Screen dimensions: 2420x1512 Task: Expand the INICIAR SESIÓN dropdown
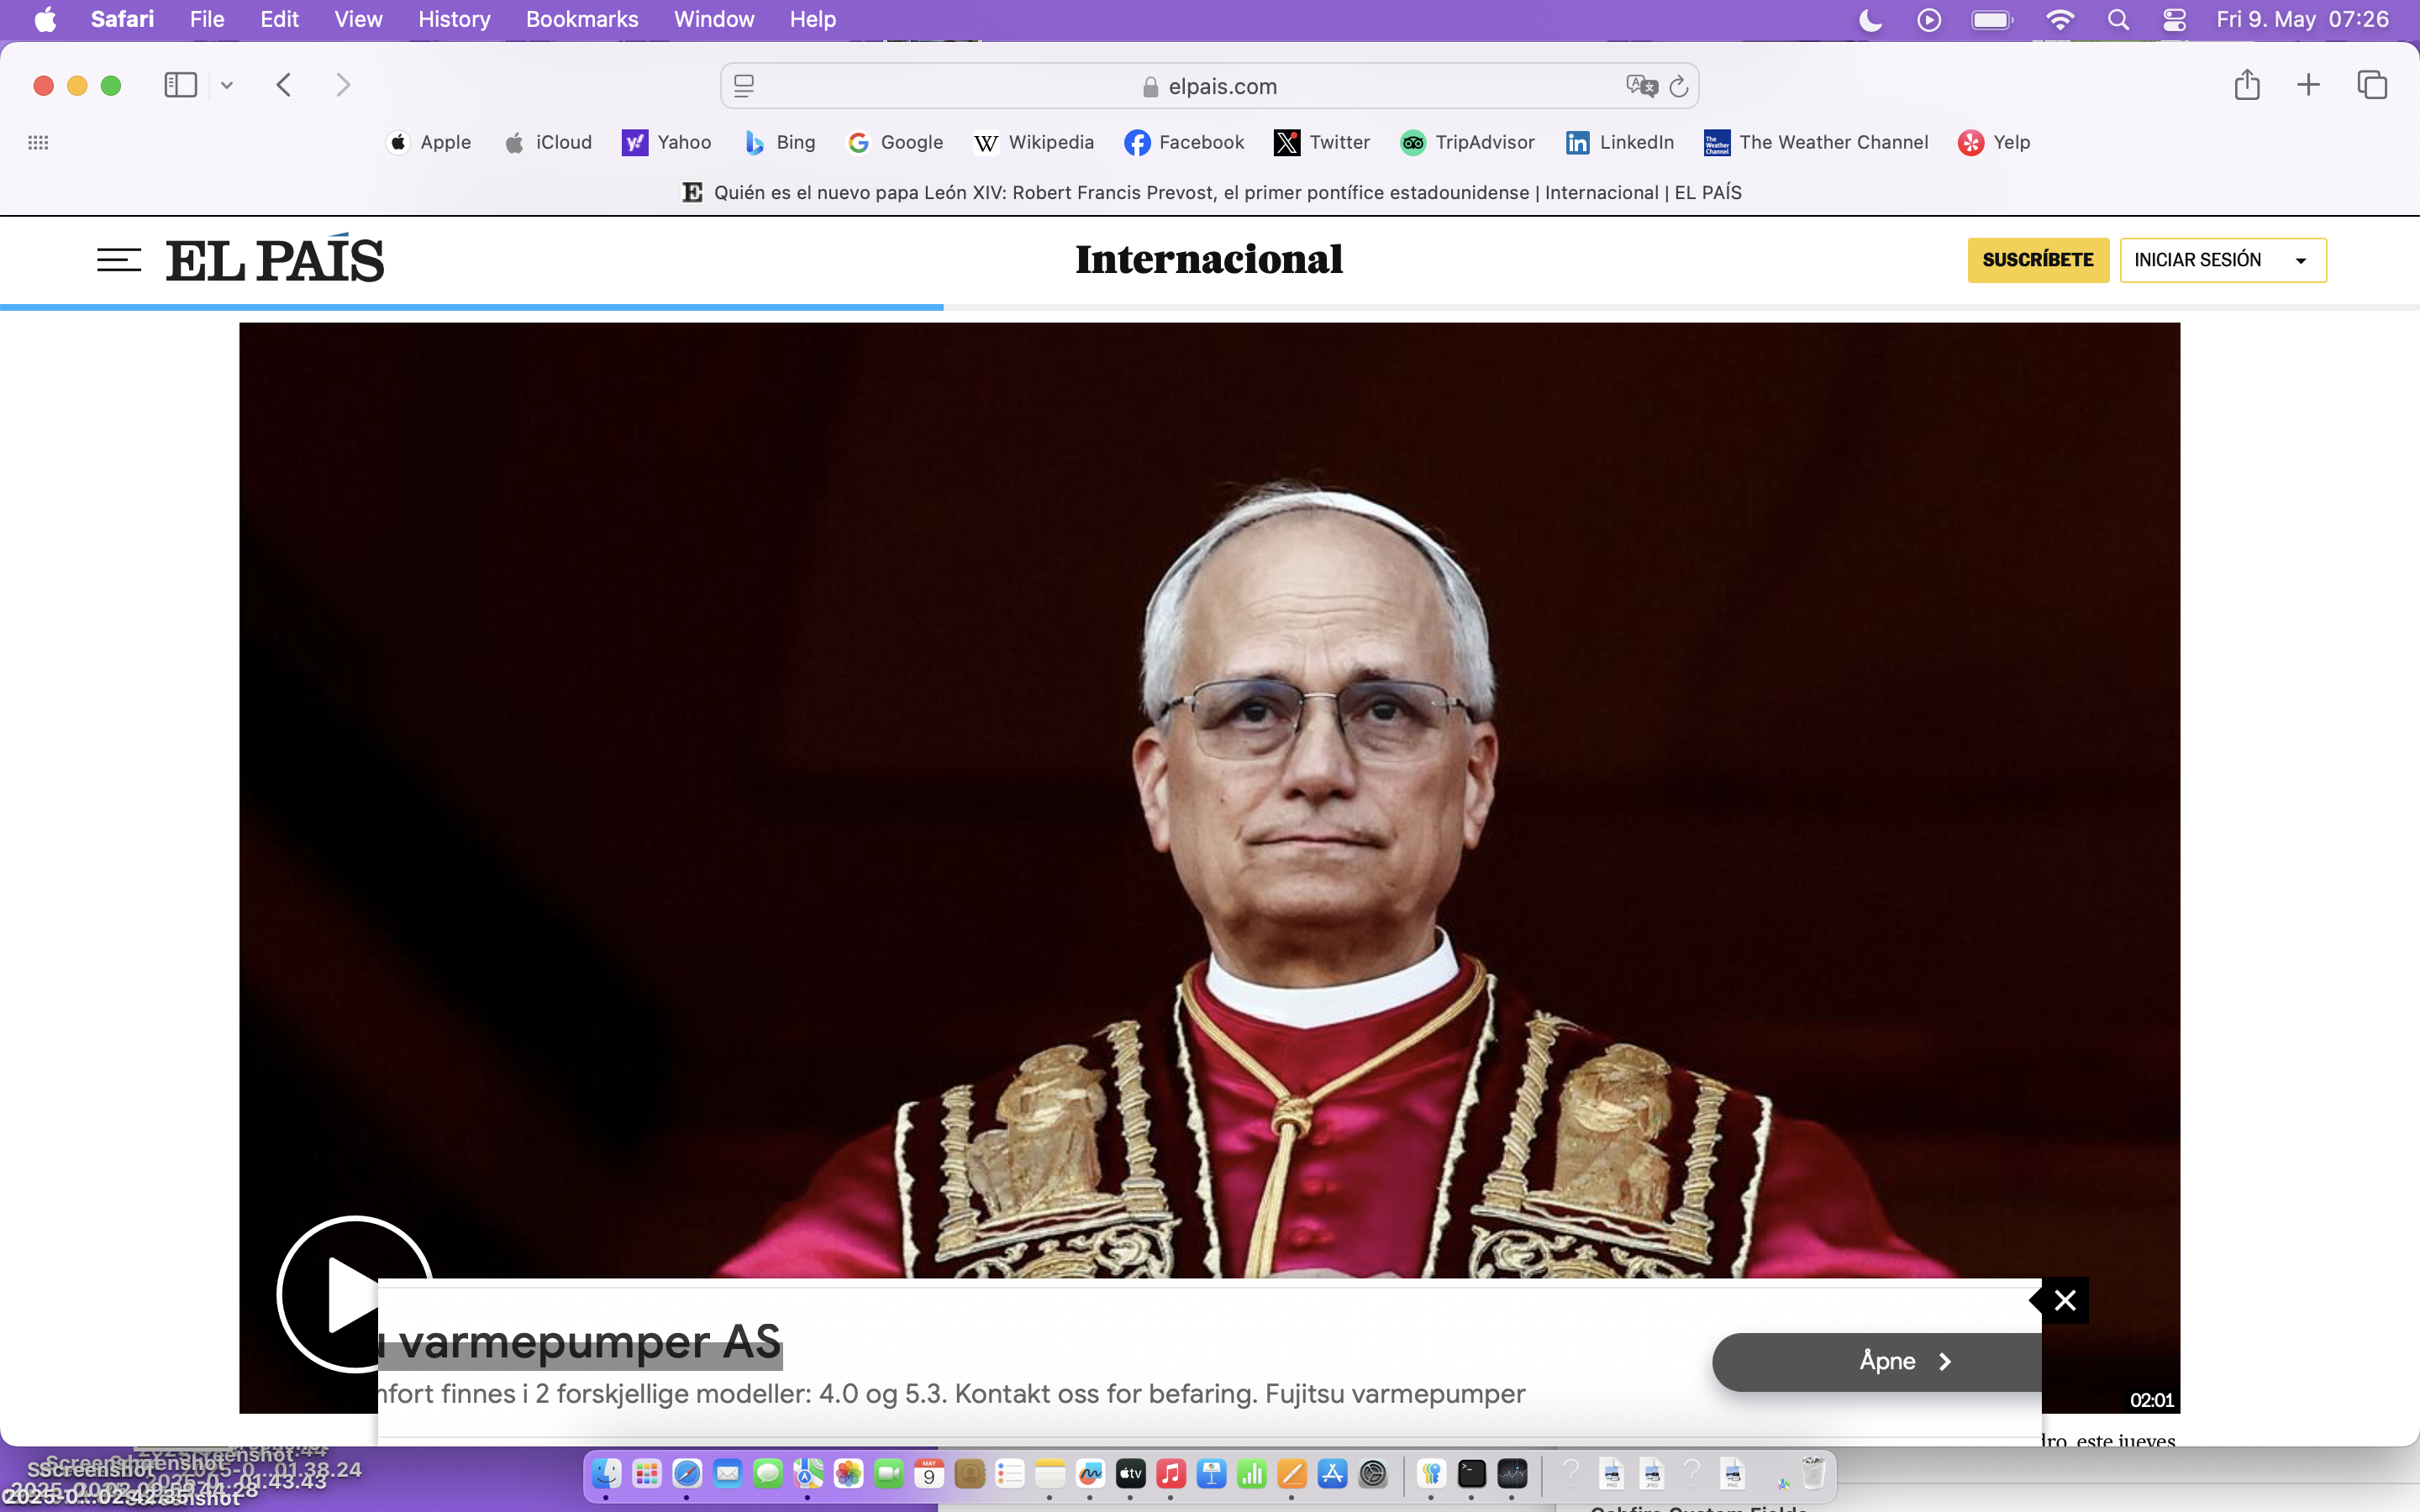coord(2223,260)
